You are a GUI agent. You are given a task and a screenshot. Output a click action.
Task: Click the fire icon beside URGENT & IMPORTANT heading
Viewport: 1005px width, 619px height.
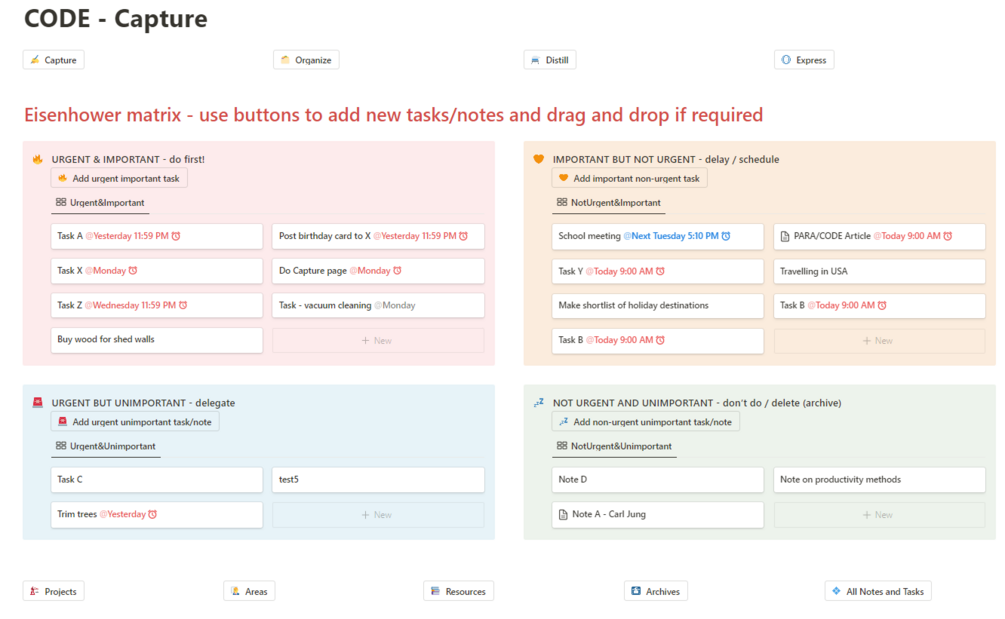[x=37, y=159]
